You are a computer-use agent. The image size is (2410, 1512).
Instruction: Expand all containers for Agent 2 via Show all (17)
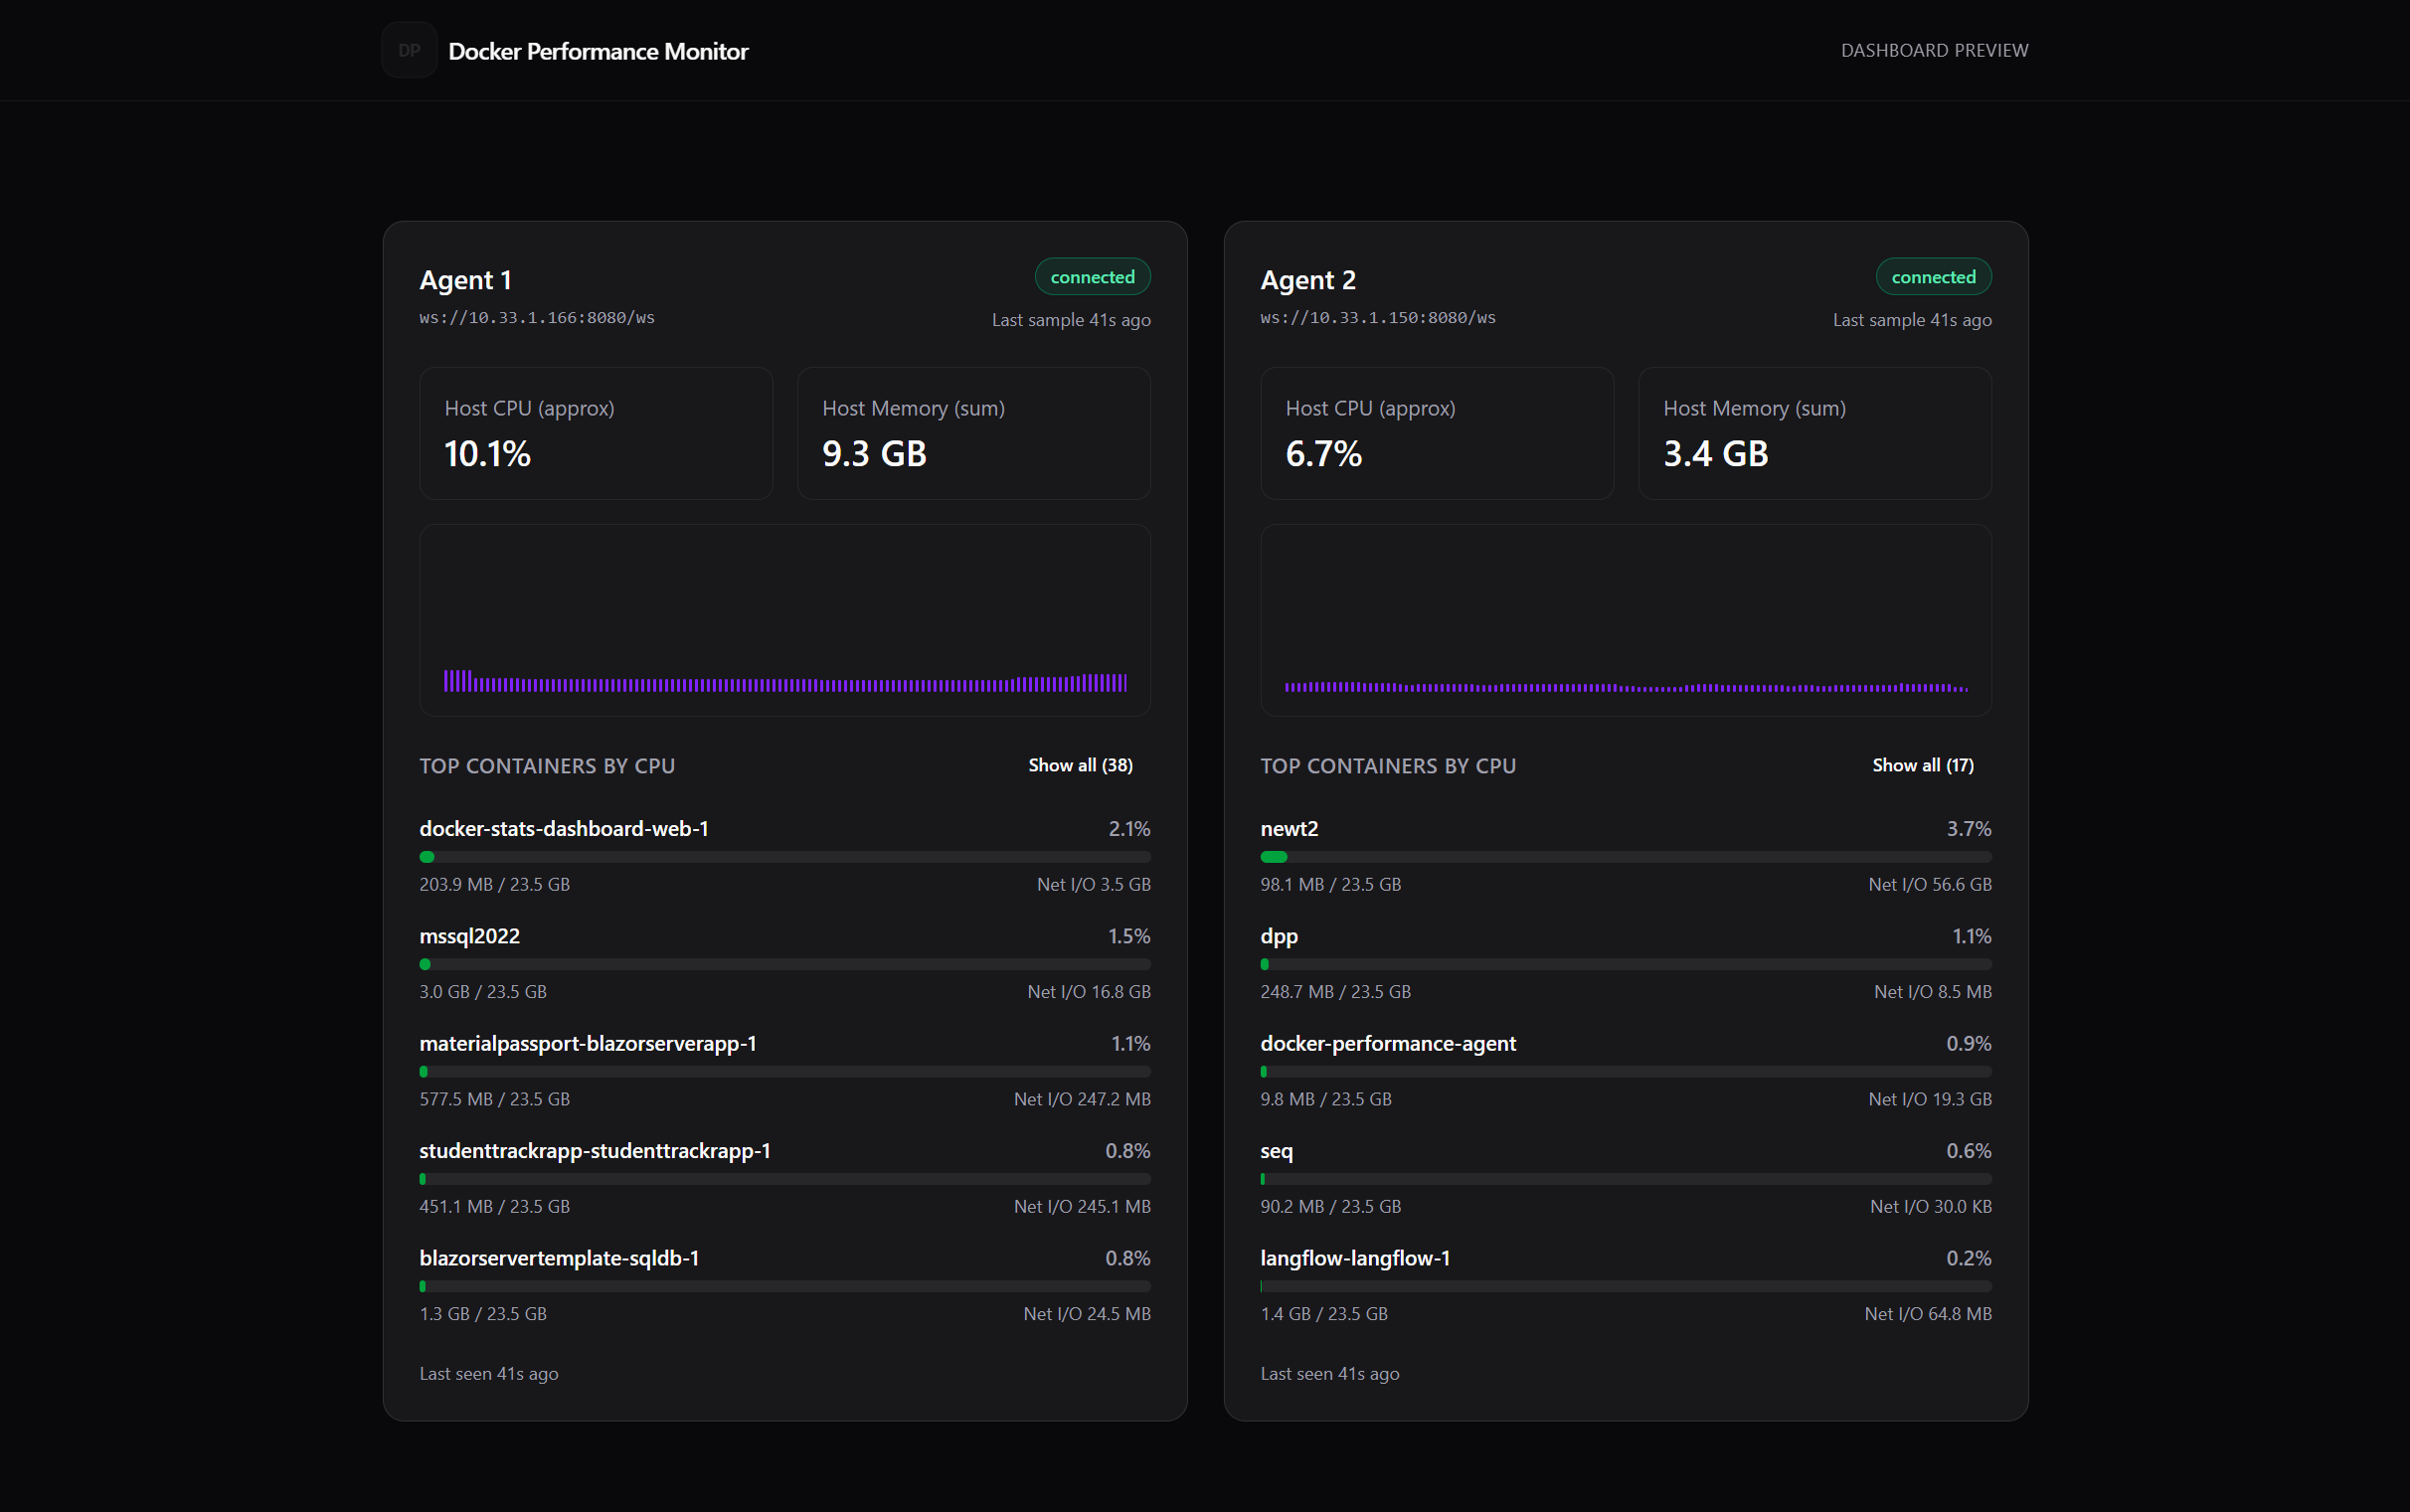[x=1921, y=764]
